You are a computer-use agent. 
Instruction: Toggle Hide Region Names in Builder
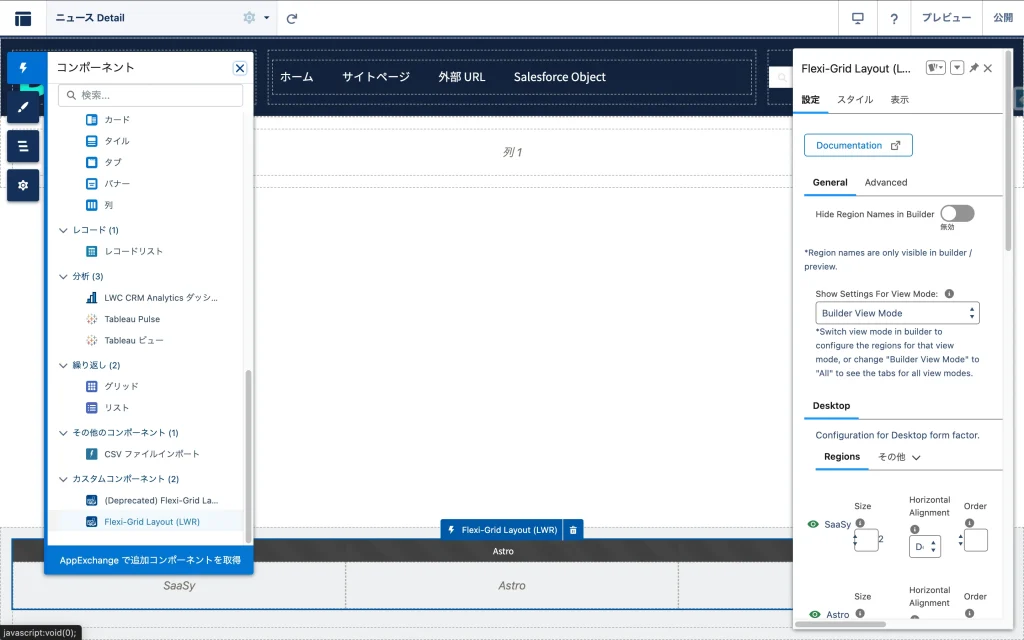coord(956,213)
